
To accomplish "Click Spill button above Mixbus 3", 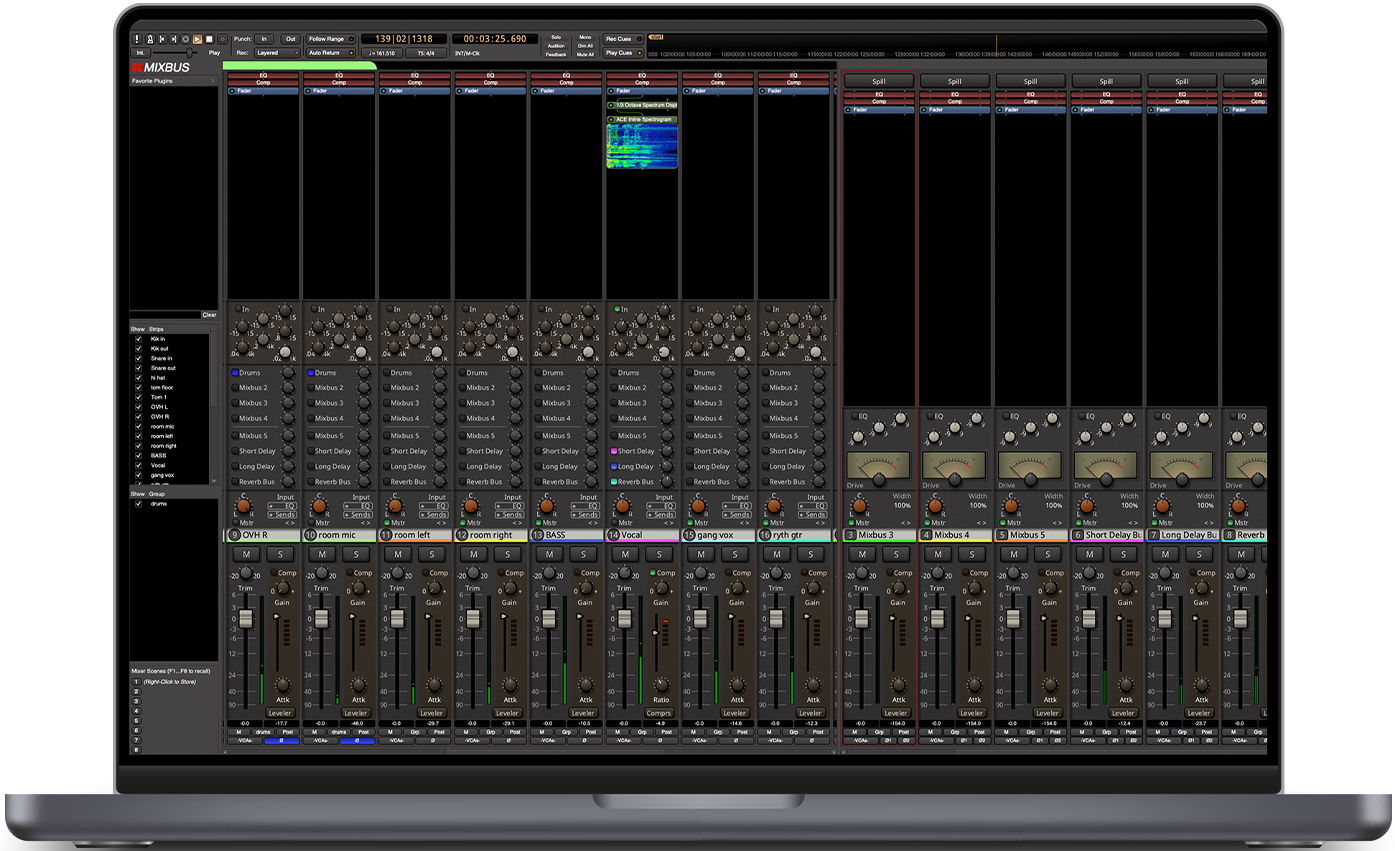I will 878,81.
